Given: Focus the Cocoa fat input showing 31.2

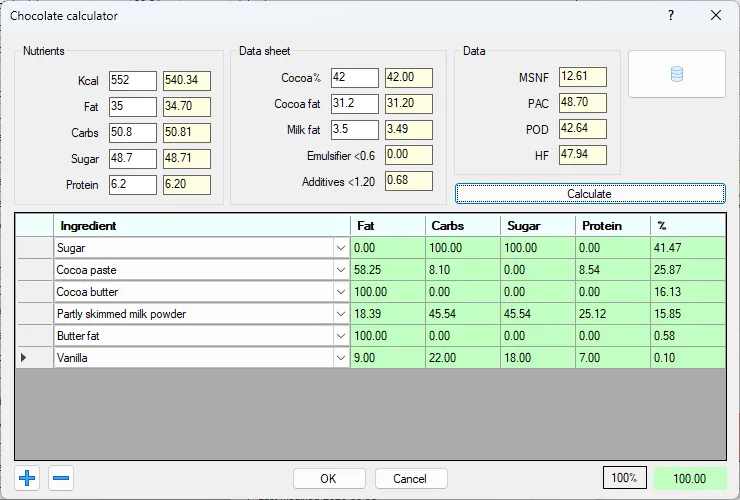Looking at the screenshot, I should [x=354, y=104].
